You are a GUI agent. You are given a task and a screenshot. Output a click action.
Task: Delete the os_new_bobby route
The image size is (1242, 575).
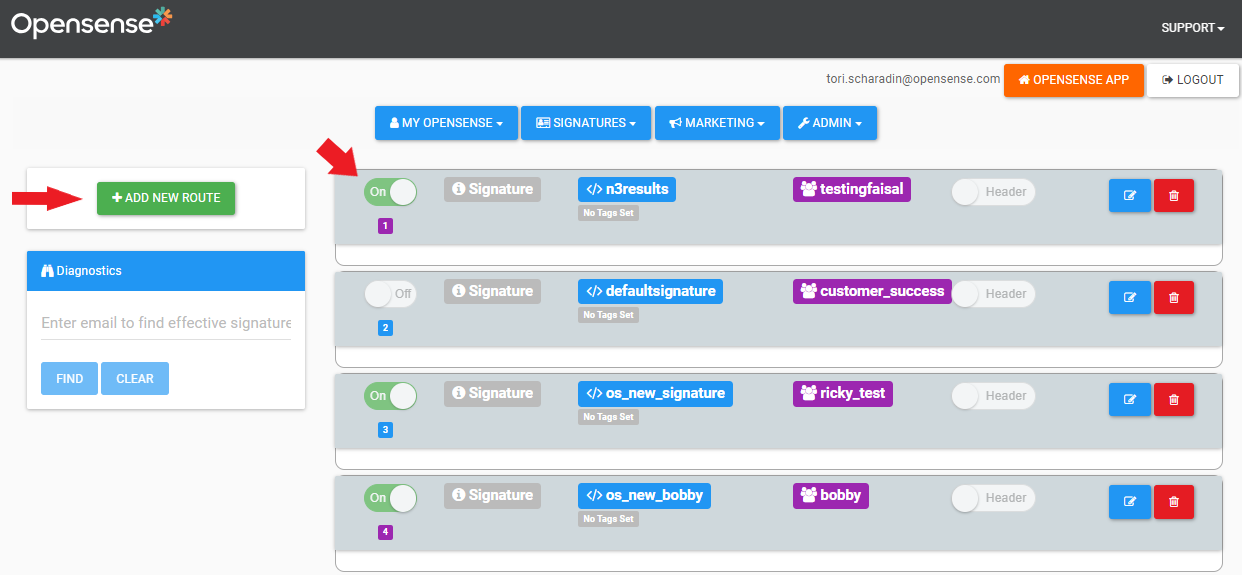[1174, 502]
